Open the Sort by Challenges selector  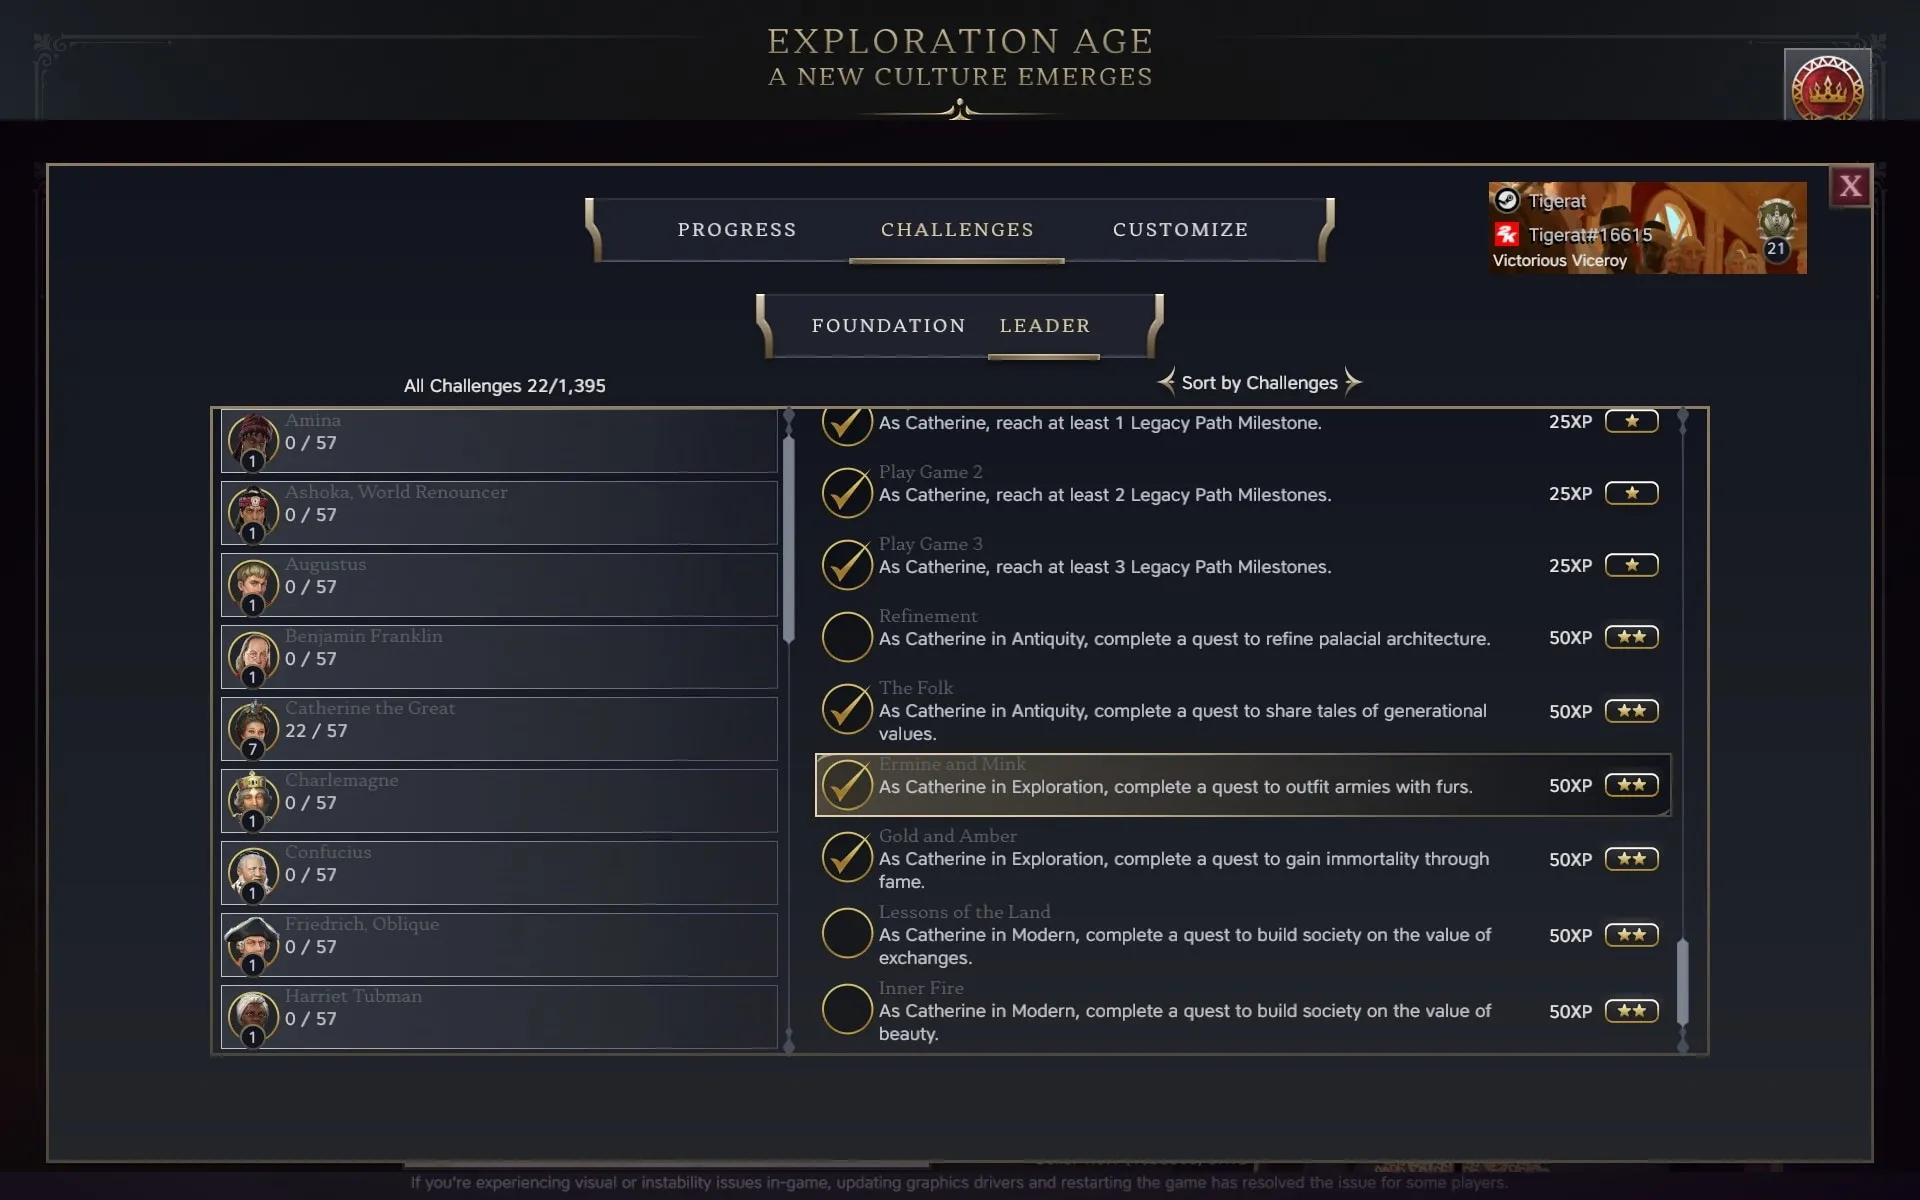click(1259, 383)
